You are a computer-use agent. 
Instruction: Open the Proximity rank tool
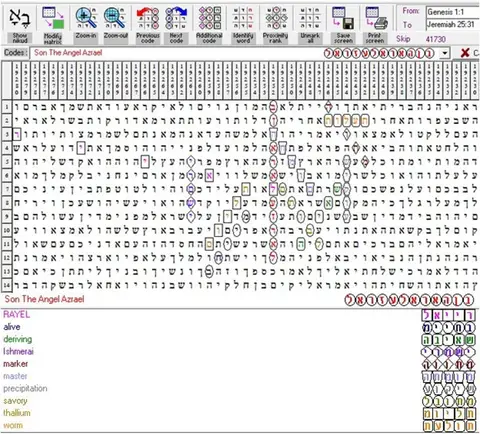[275, 25]
